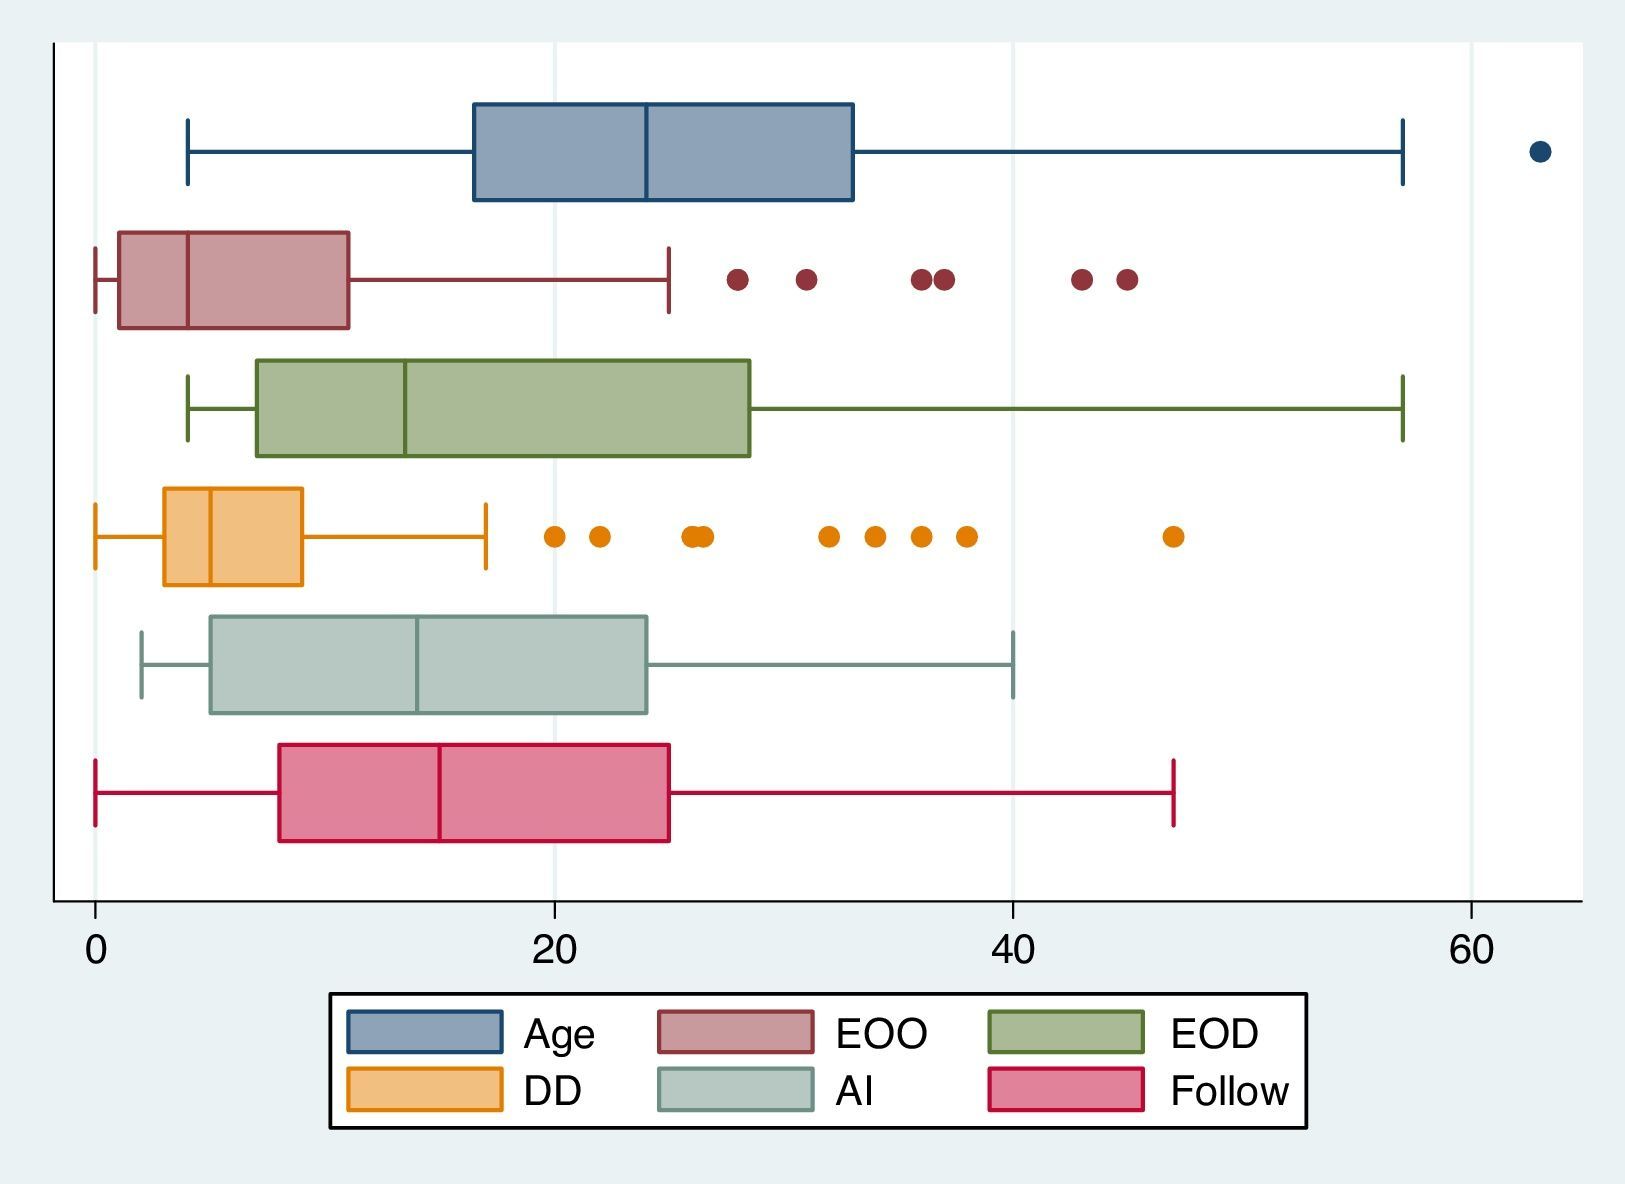This screenshot has height=1184, width=1625.
Task: Click the pink Follow legend swatch
Action: pyautogui.click(x=1066, y=1089)
